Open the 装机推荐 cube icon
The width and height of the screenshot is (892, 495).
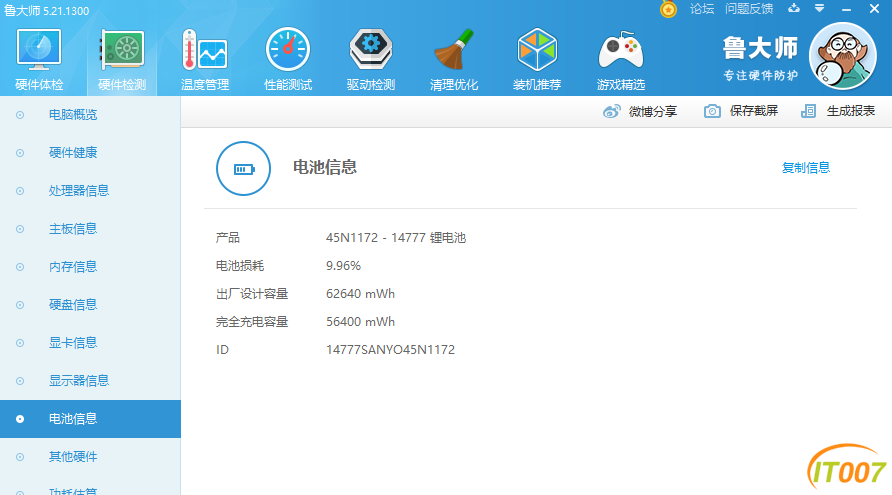point(537,60)
